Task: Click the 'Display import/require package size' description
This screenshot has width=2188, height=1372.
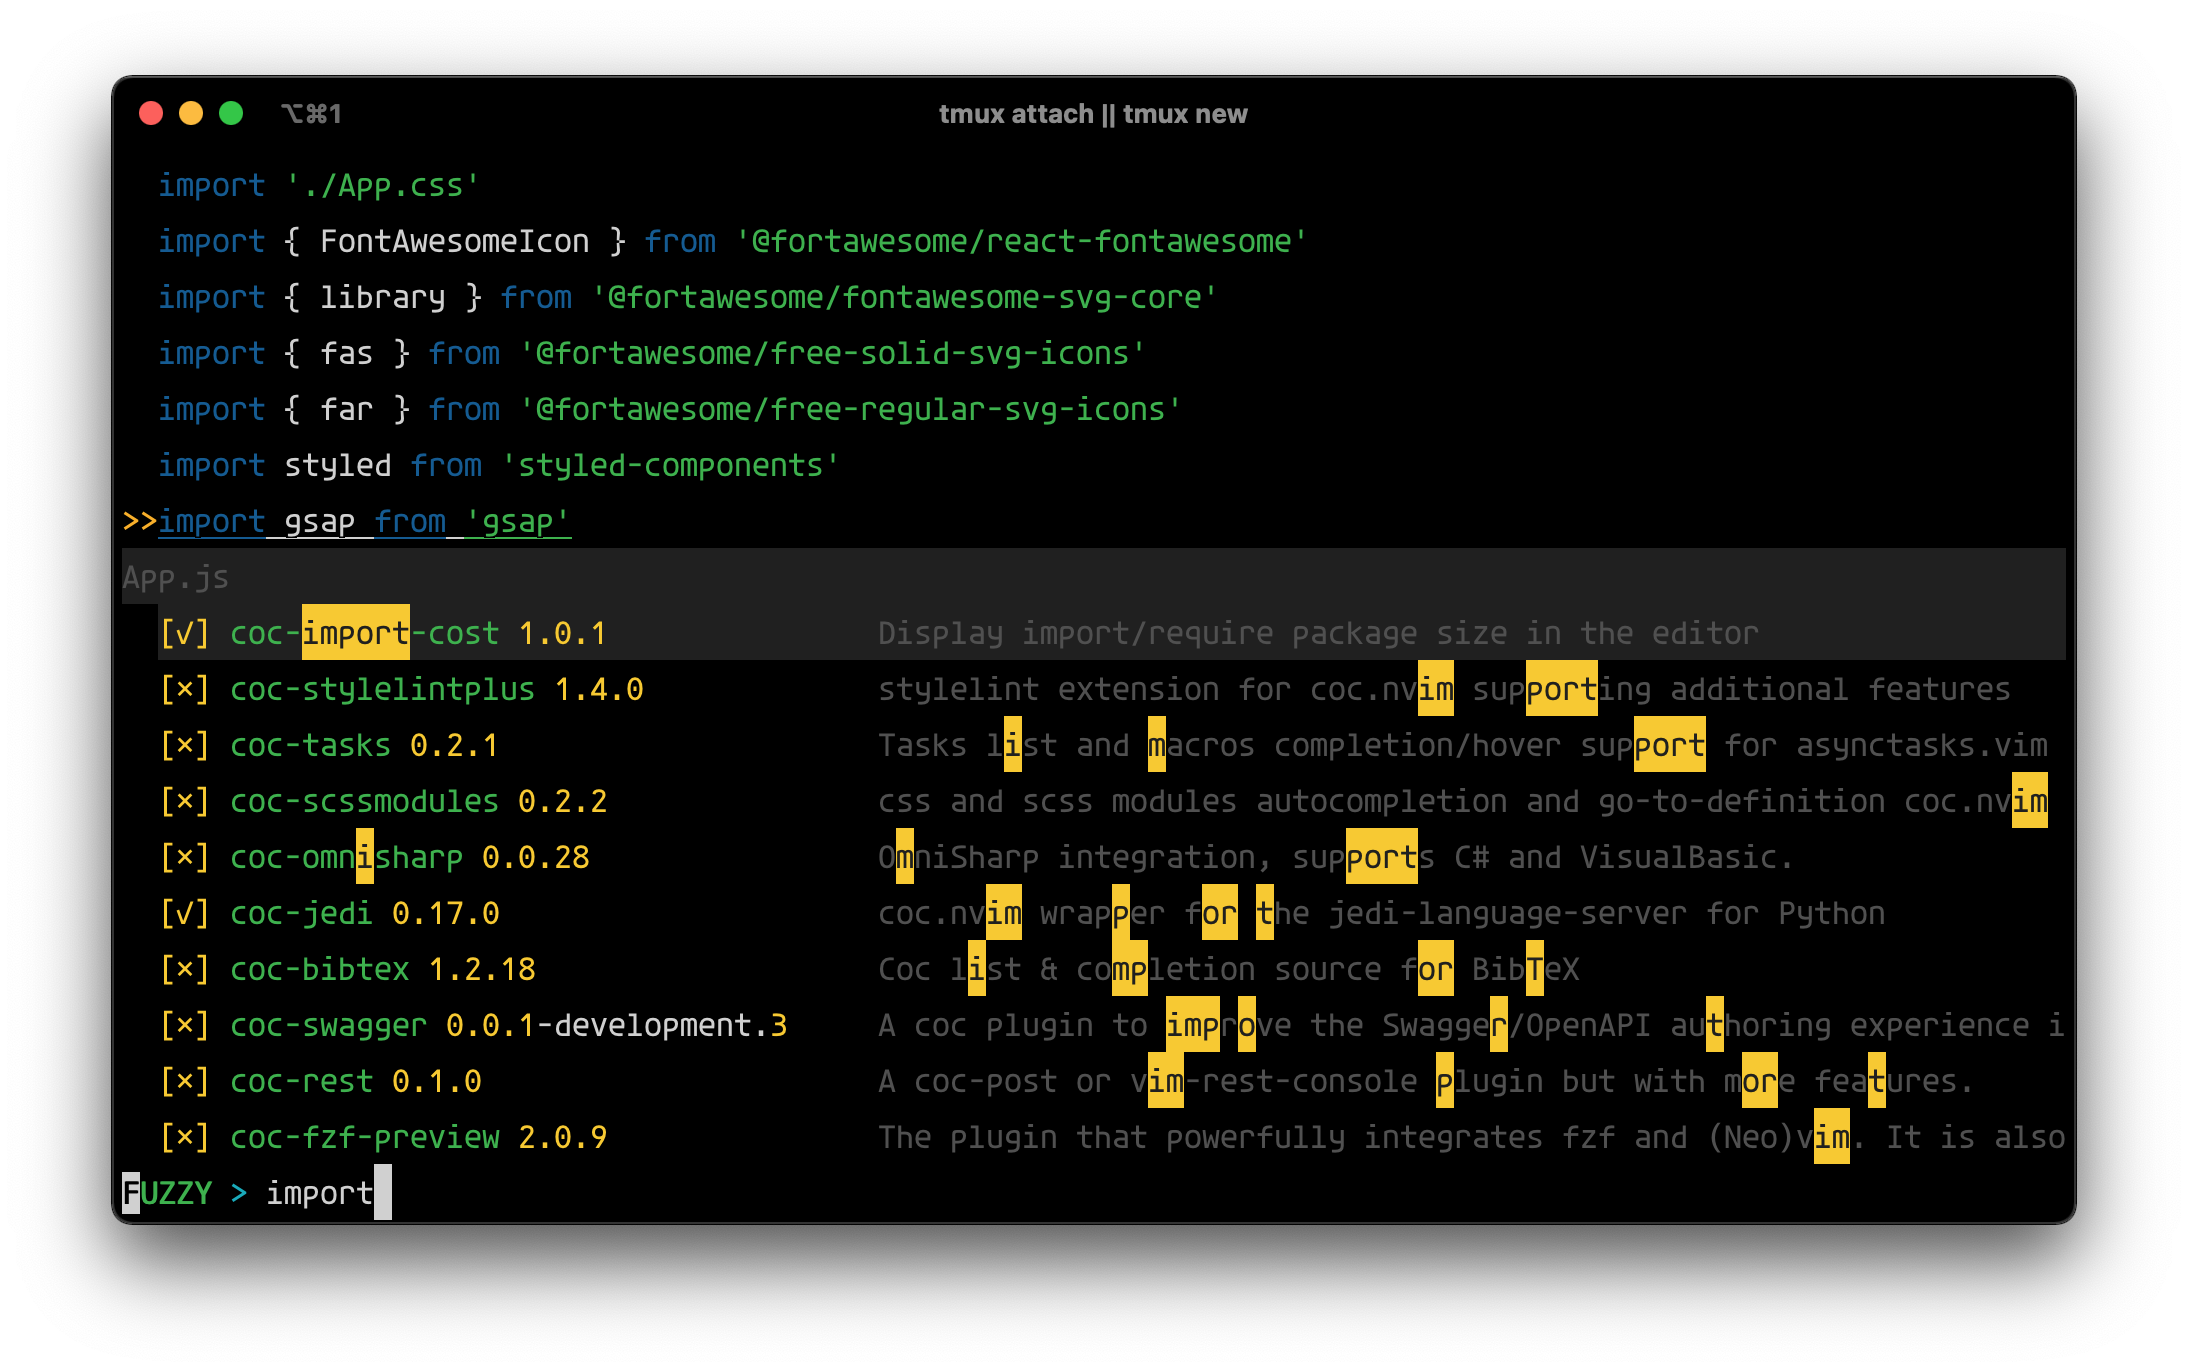Action: 1318,633
